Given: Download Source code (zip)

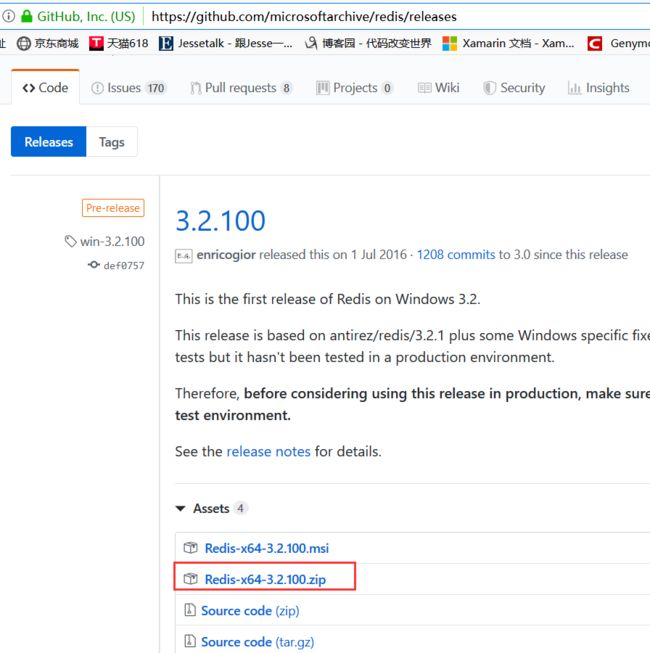Looking at the screenshot, I should 250,611.
